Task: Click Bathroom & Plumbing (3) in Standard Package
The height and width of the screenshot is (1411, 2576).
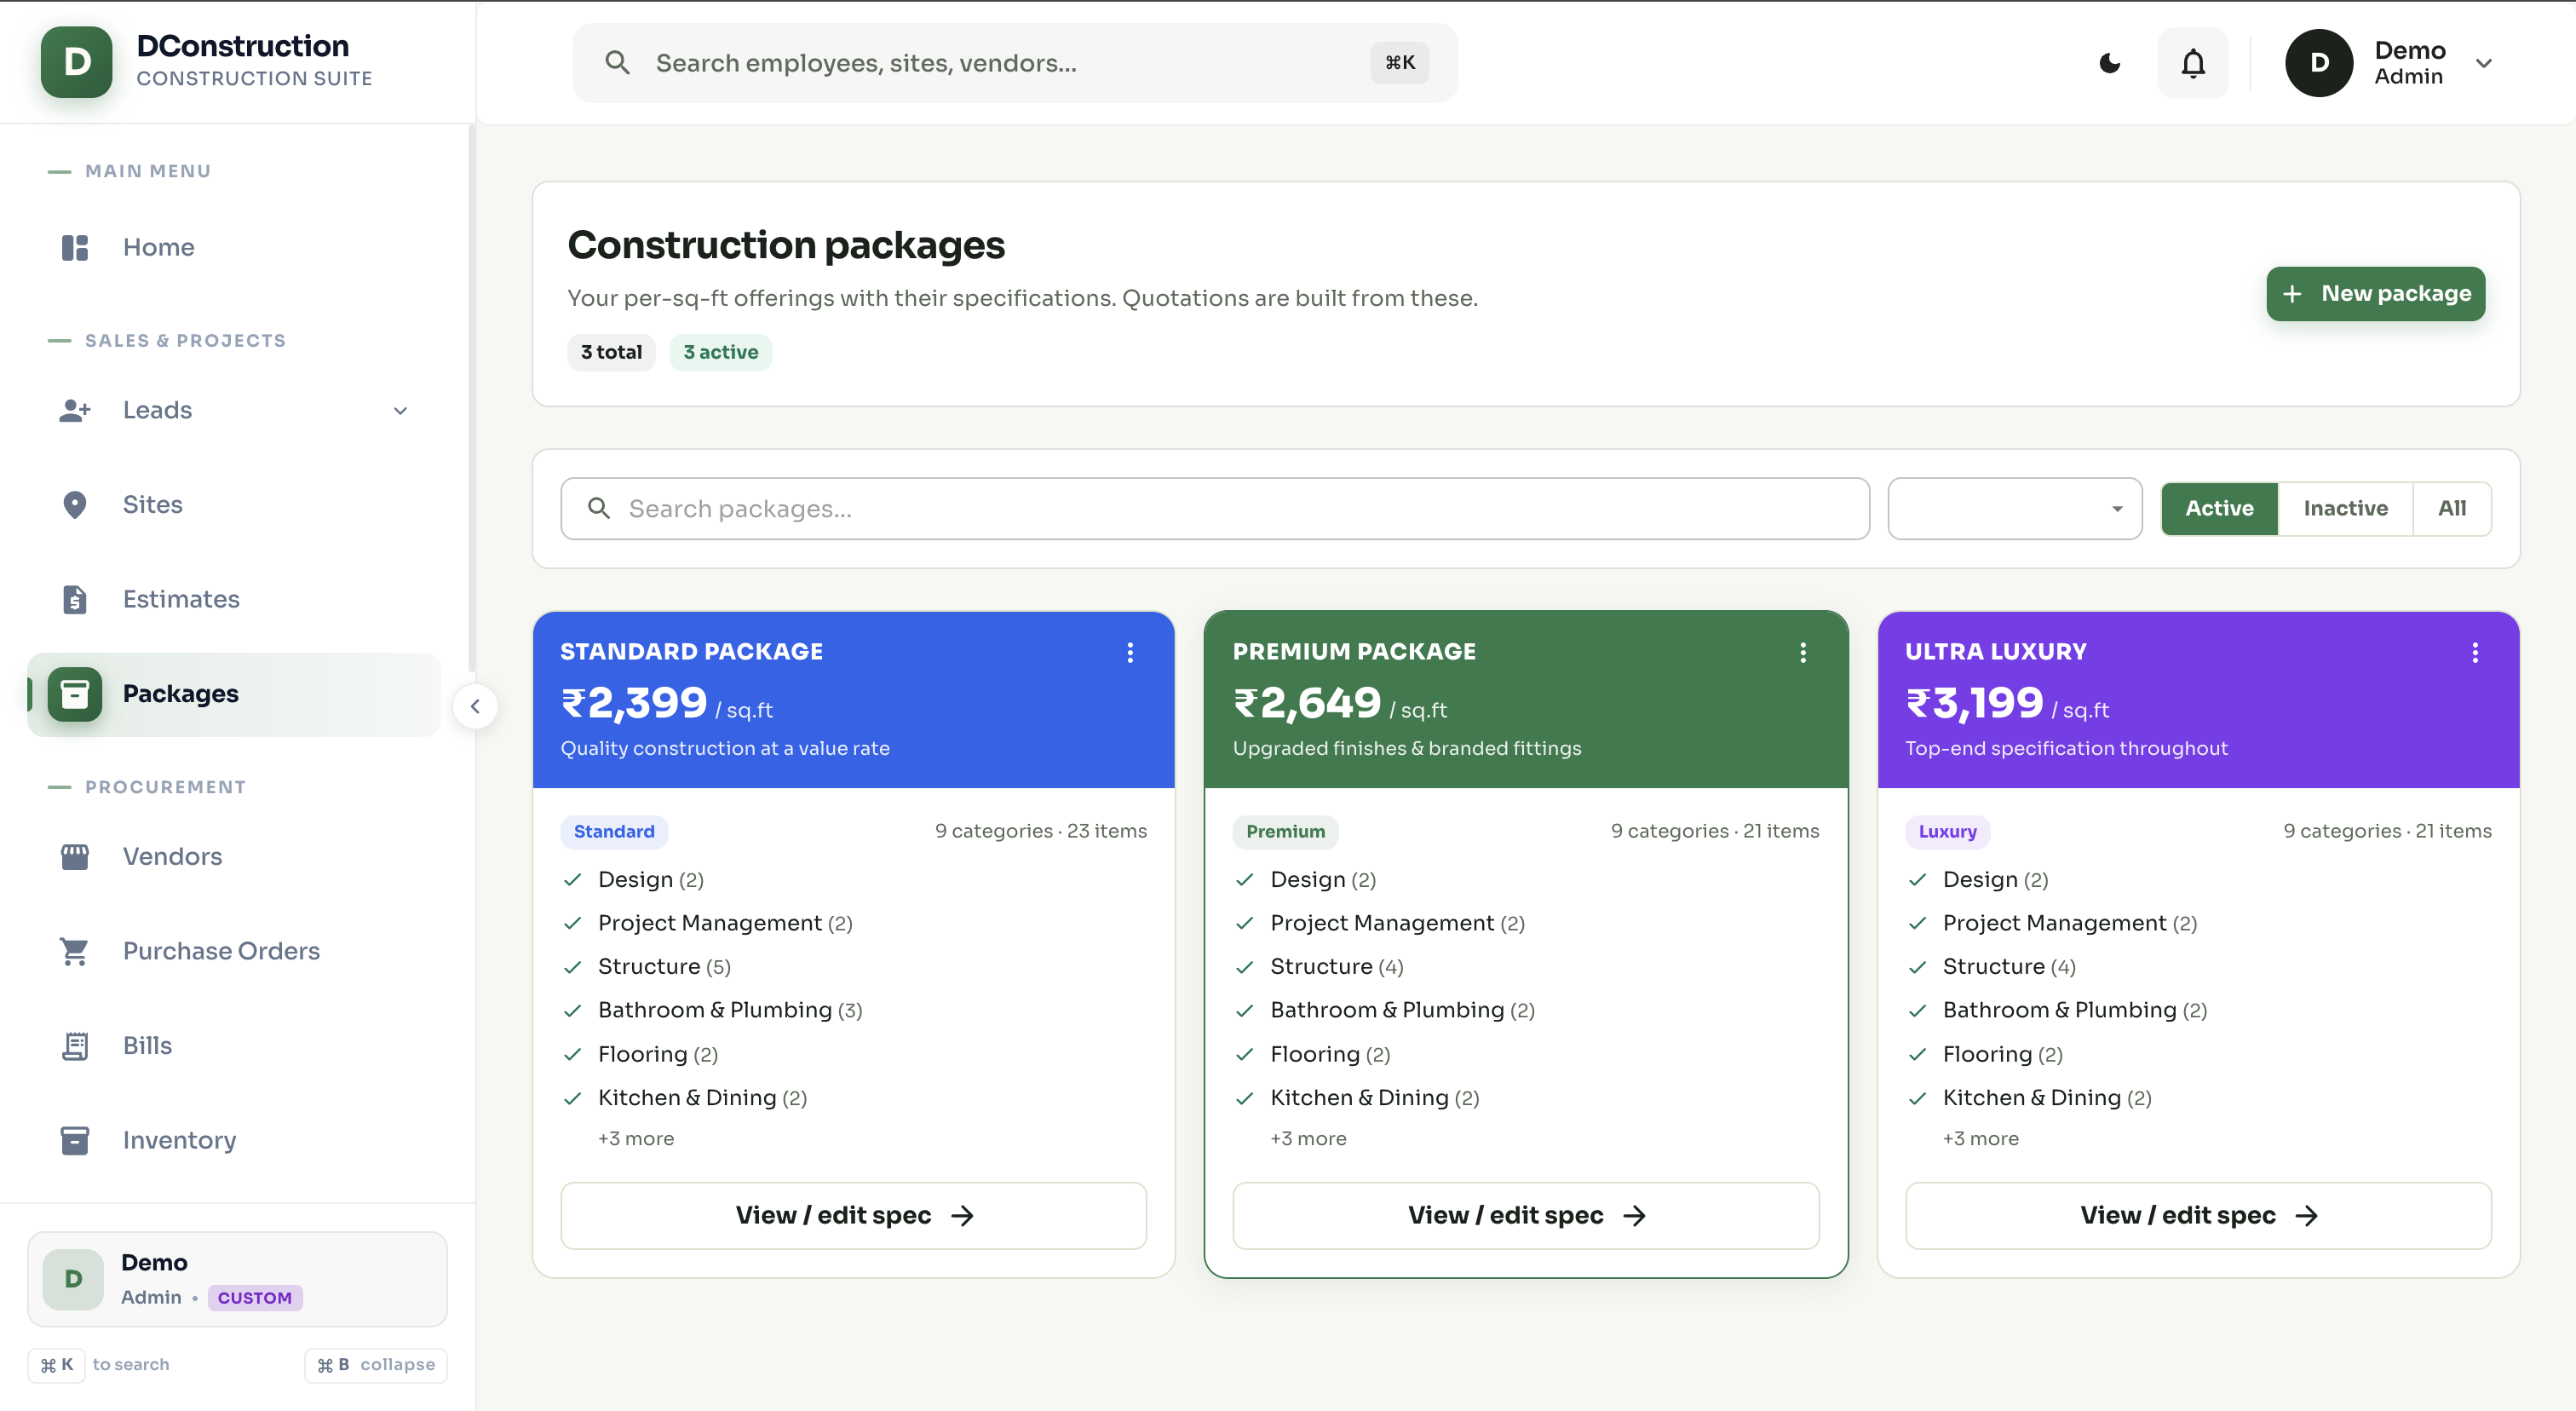Action: click(730, 1010)
